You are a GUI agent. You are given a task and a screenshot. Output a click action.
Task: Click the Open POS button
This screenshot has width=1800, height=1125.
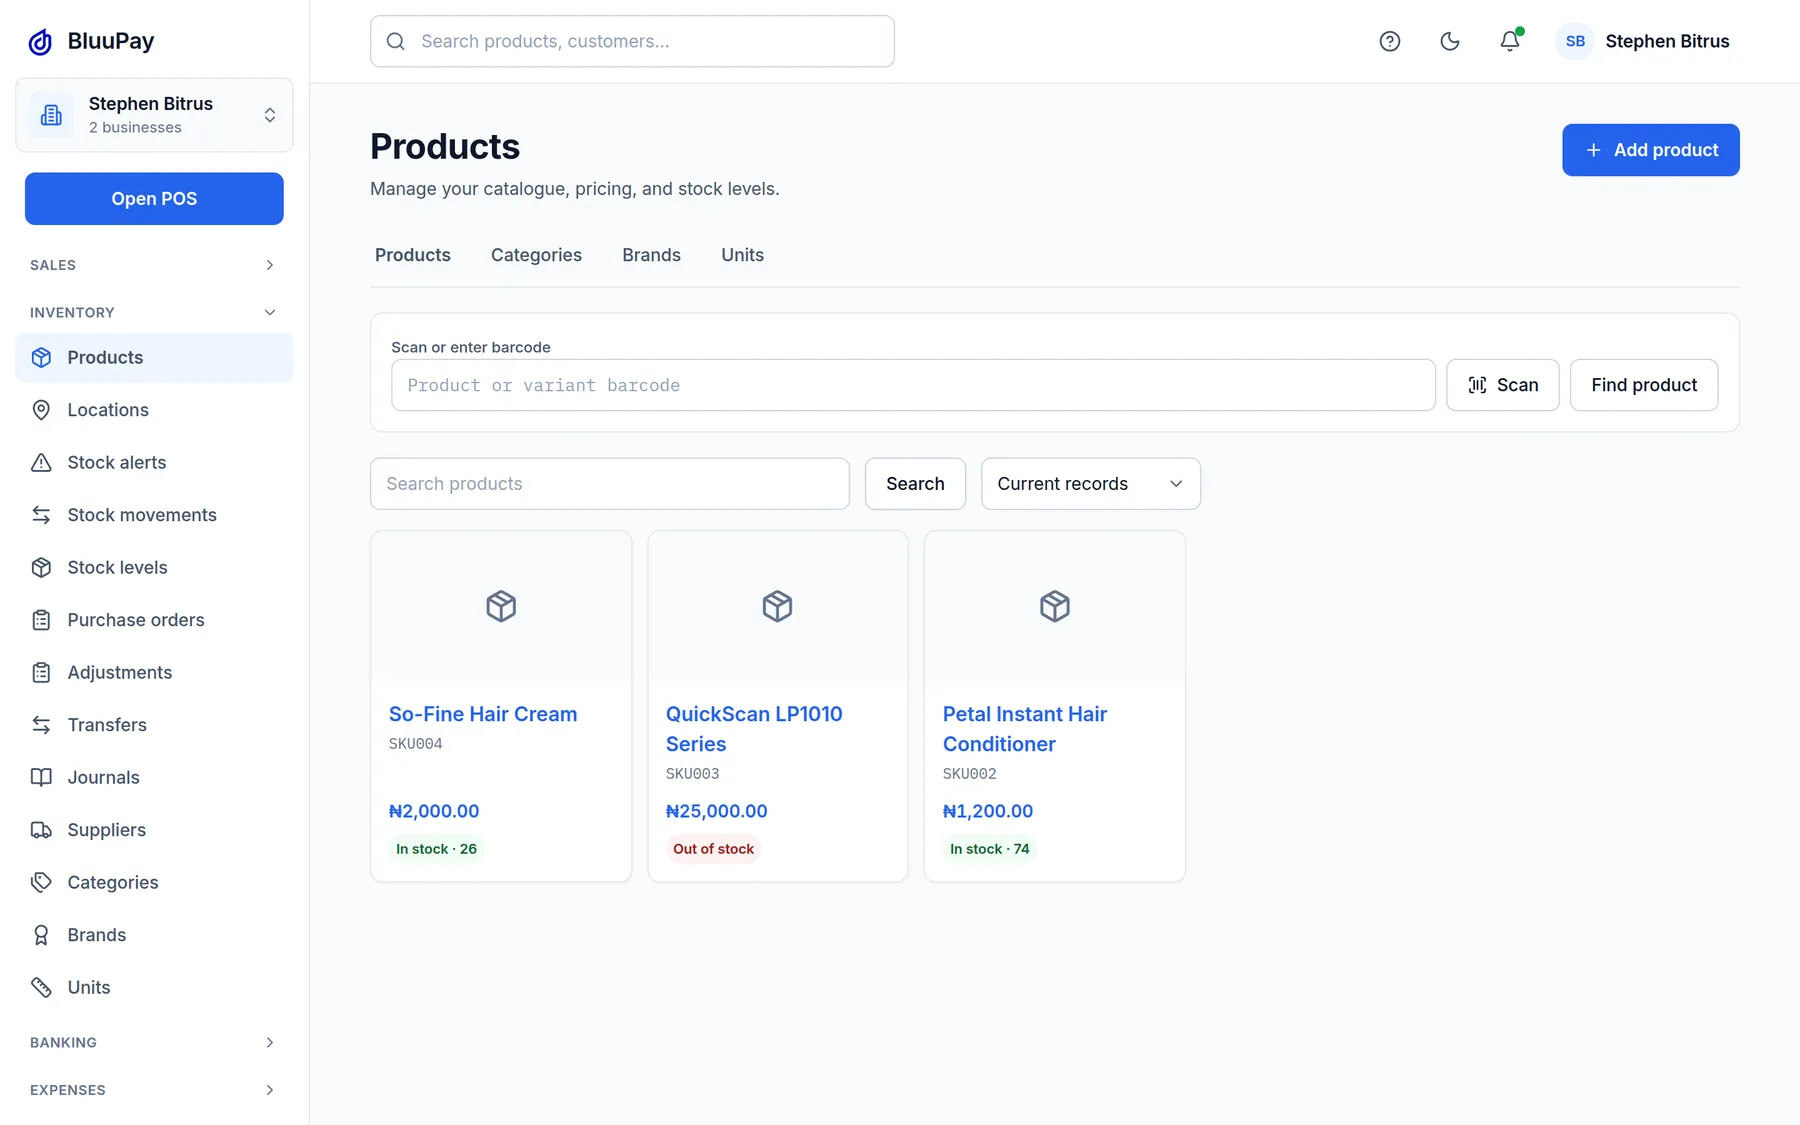tap(154, 199)
